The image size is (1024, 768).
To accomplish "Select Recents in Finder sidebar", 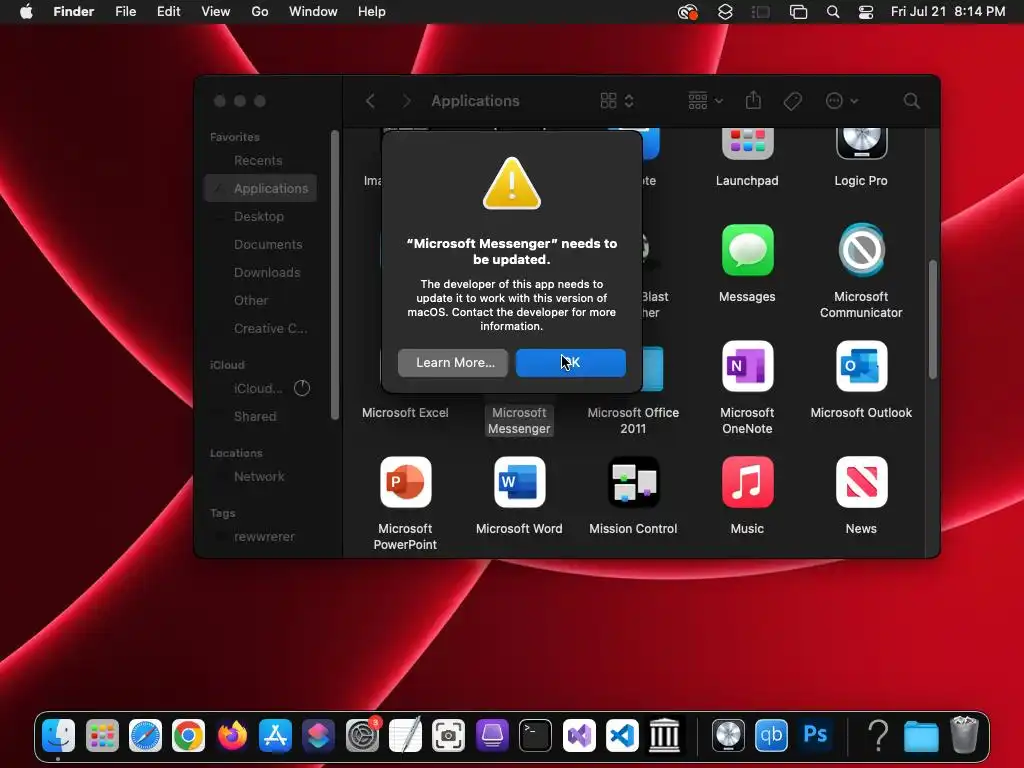I will (x=258, y=161).
